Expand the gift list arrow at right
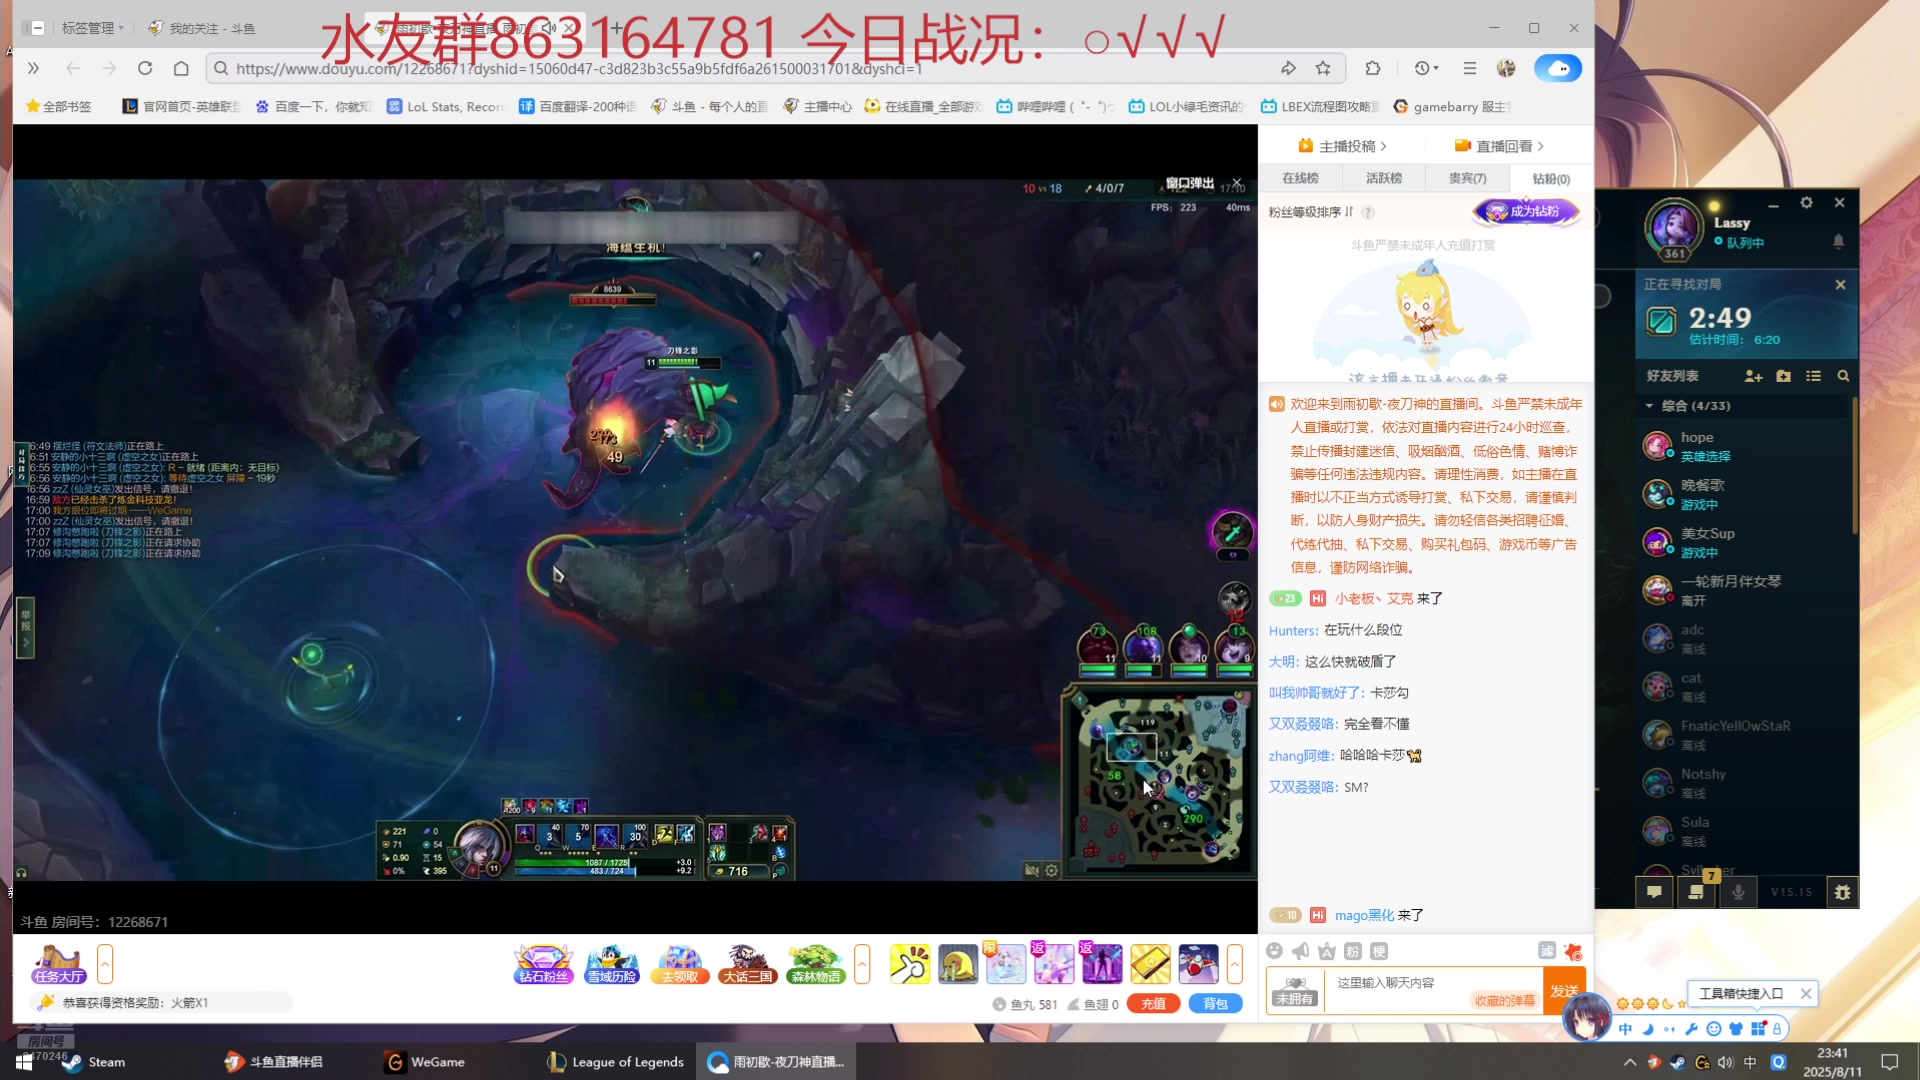This screenshot has width=1920, height=1080. tap(1235, 964)
